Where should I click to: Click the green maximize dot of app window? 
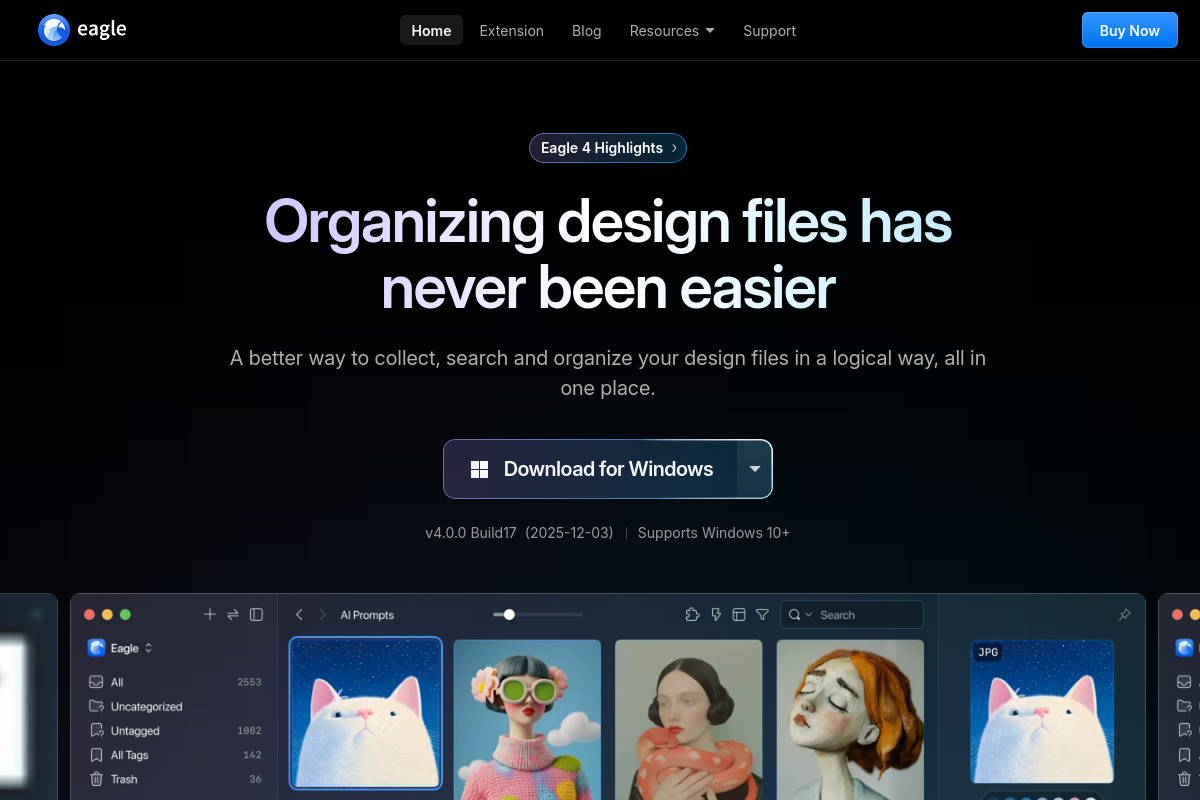click(x=125, y=614)
